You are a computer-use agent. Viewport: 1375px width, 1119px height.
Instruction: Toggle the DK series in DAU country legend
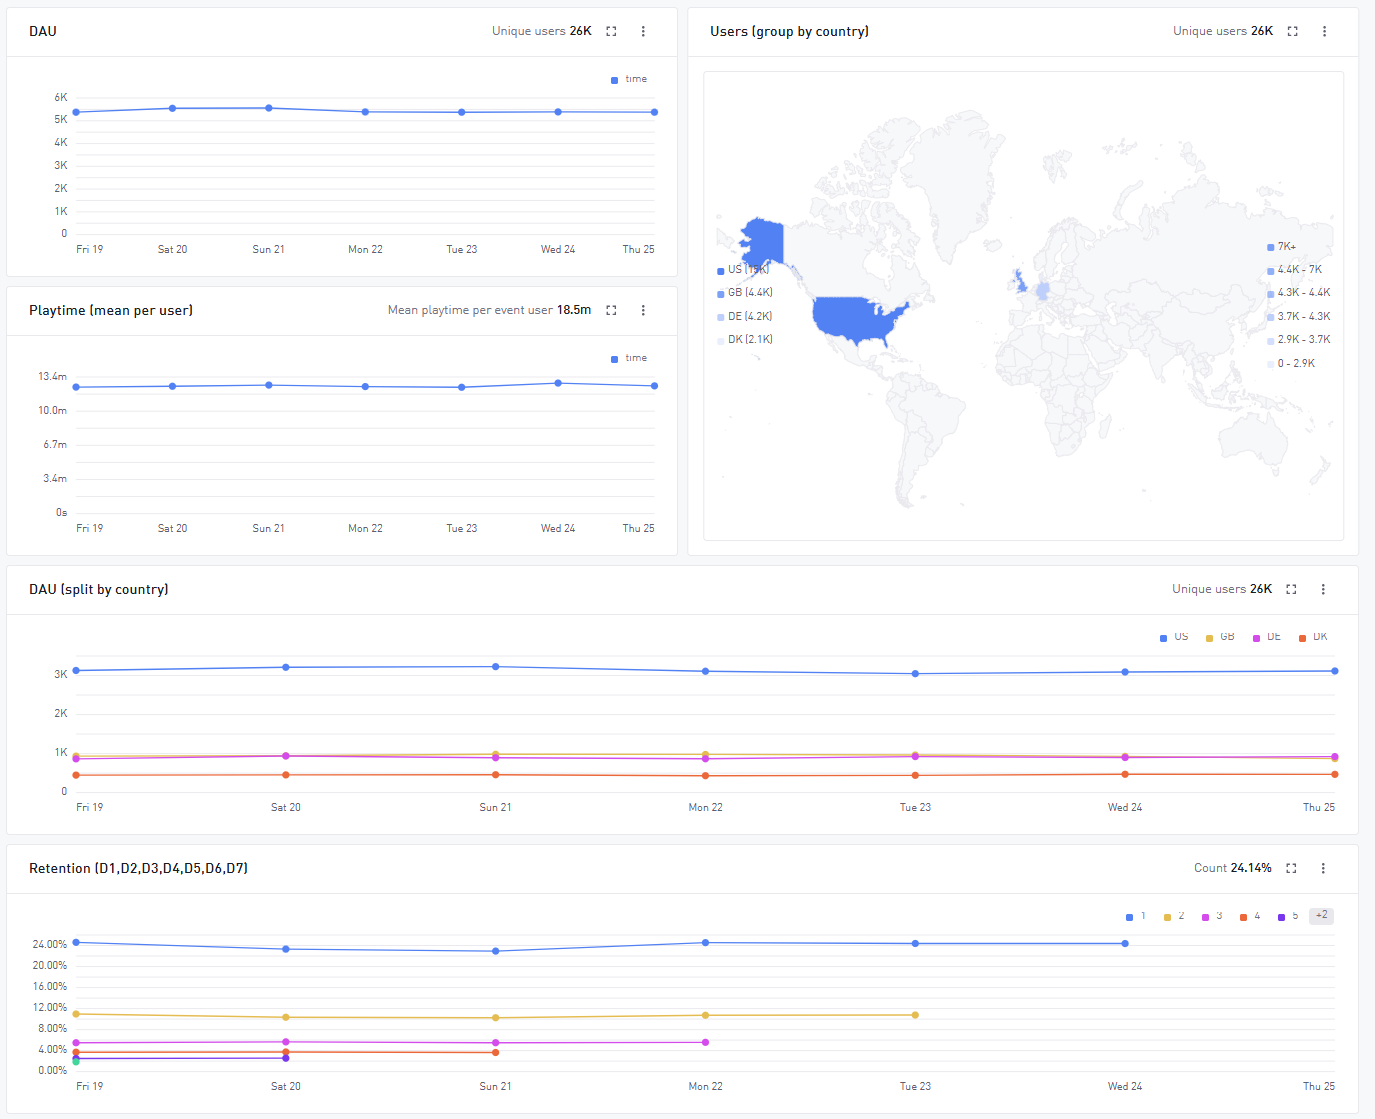click(x=1313, y=637)
